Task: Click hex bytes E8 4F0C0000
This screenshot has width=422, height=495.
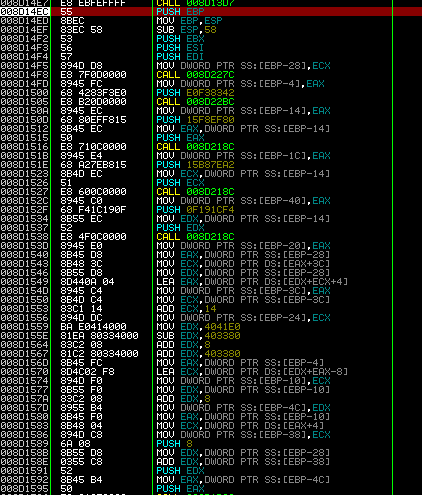Action: [93, 237]
